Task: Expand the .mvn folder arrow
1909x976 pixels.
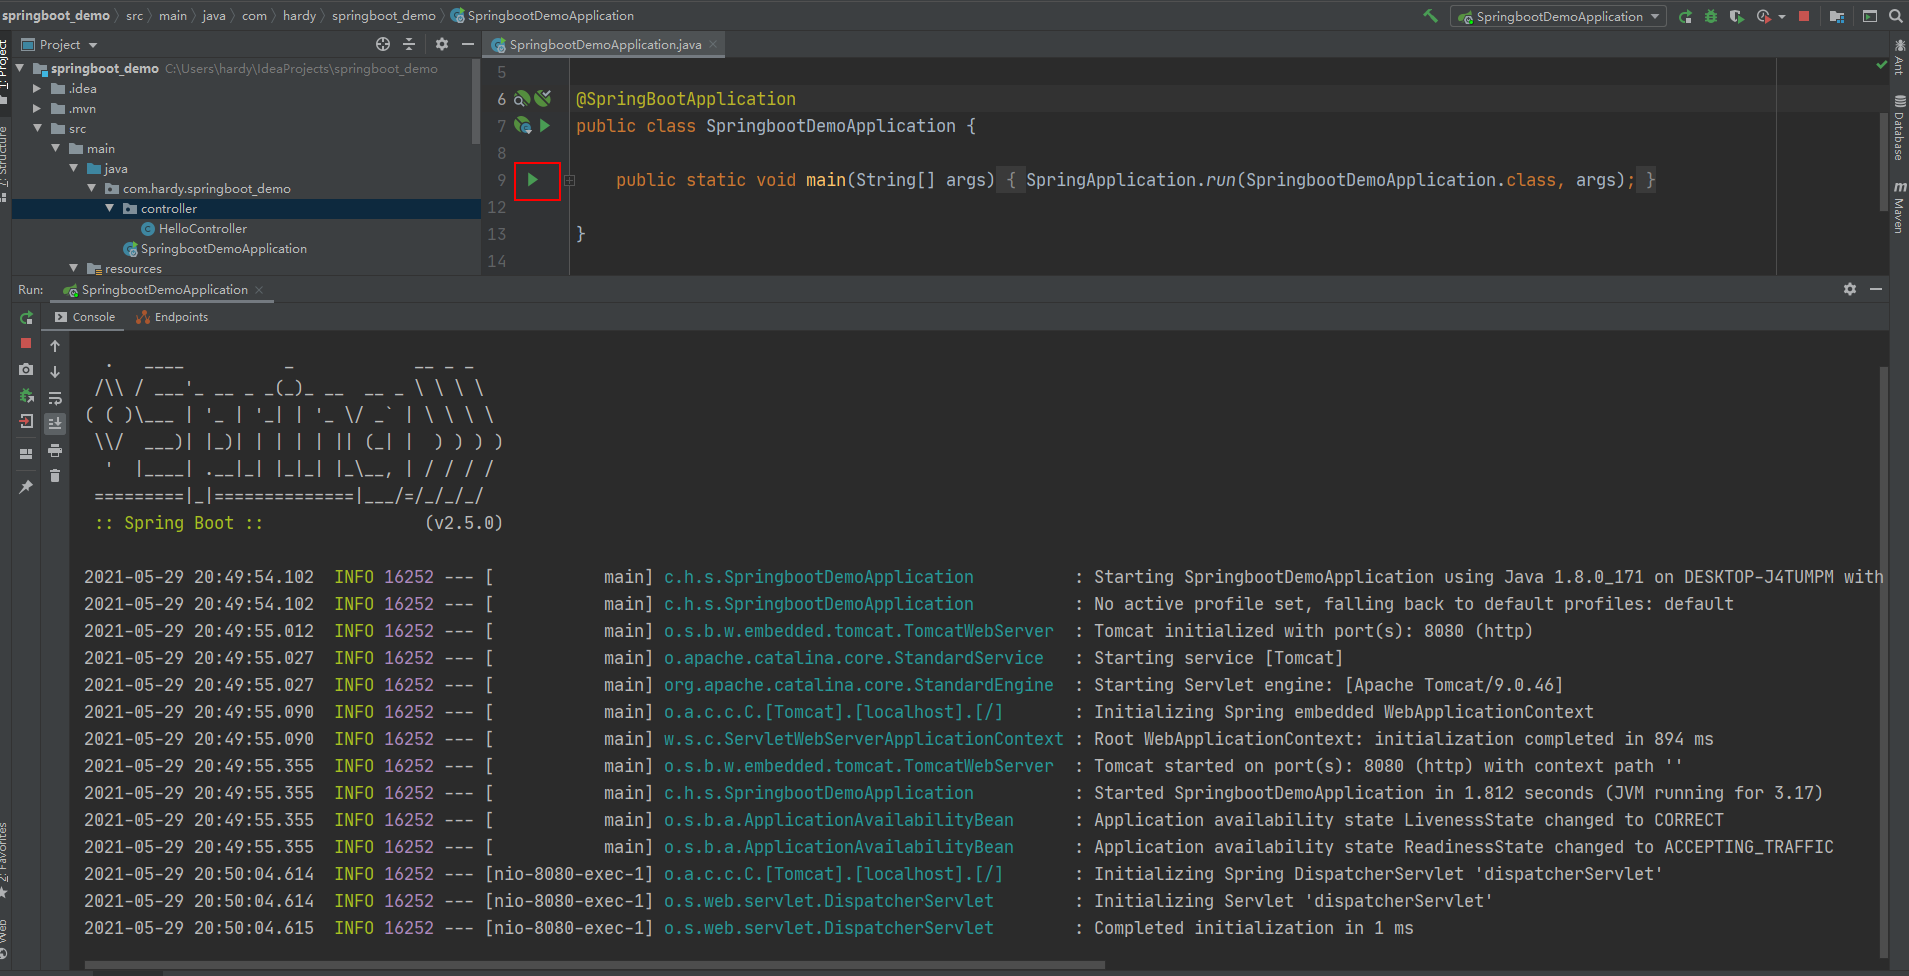Action: [38, 108]
